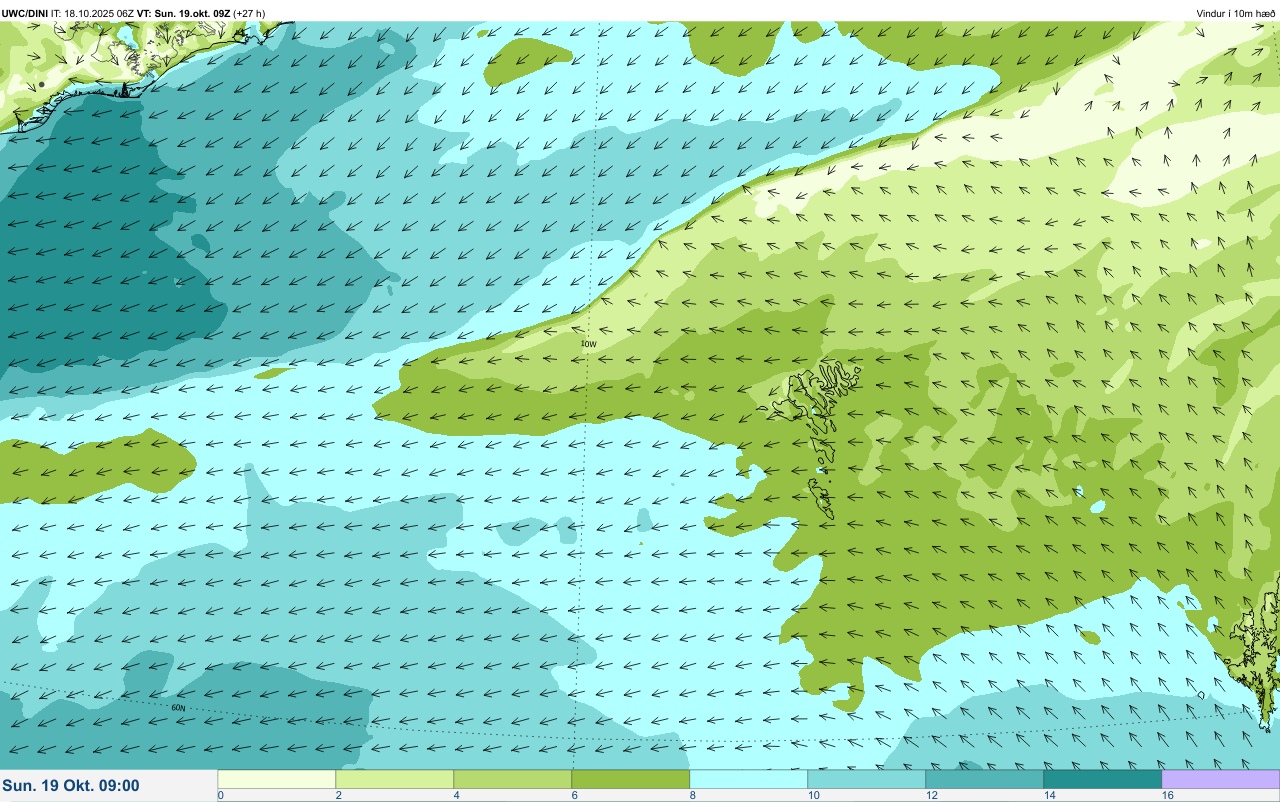Click the legend scale value '6'
1280x802 pixels.
pos(575,795)
